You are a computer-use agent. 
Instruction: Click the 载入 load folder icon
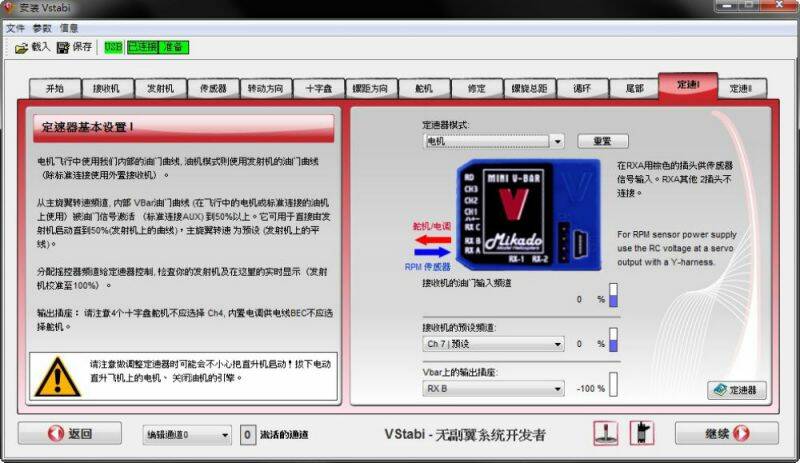[x=21, y=48]
